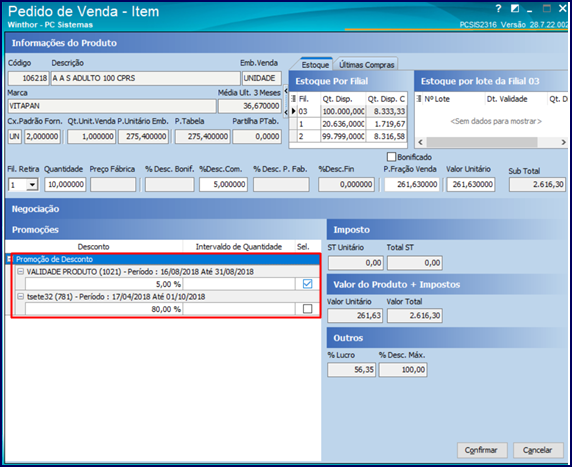Click the row indicator arrow for filial 03
Screen dimensions: 572x467
(294, 111)
